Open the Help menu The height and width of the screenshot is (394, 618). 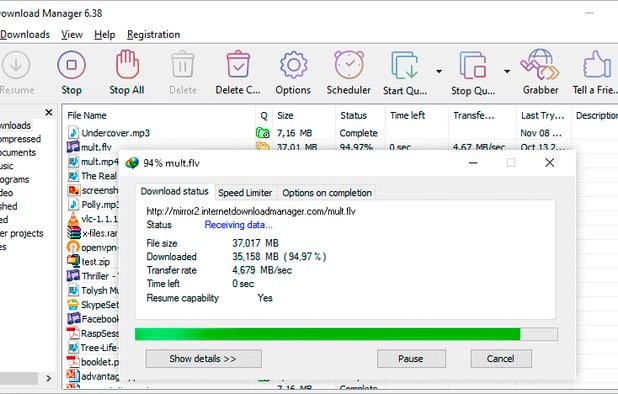point(104,35)
